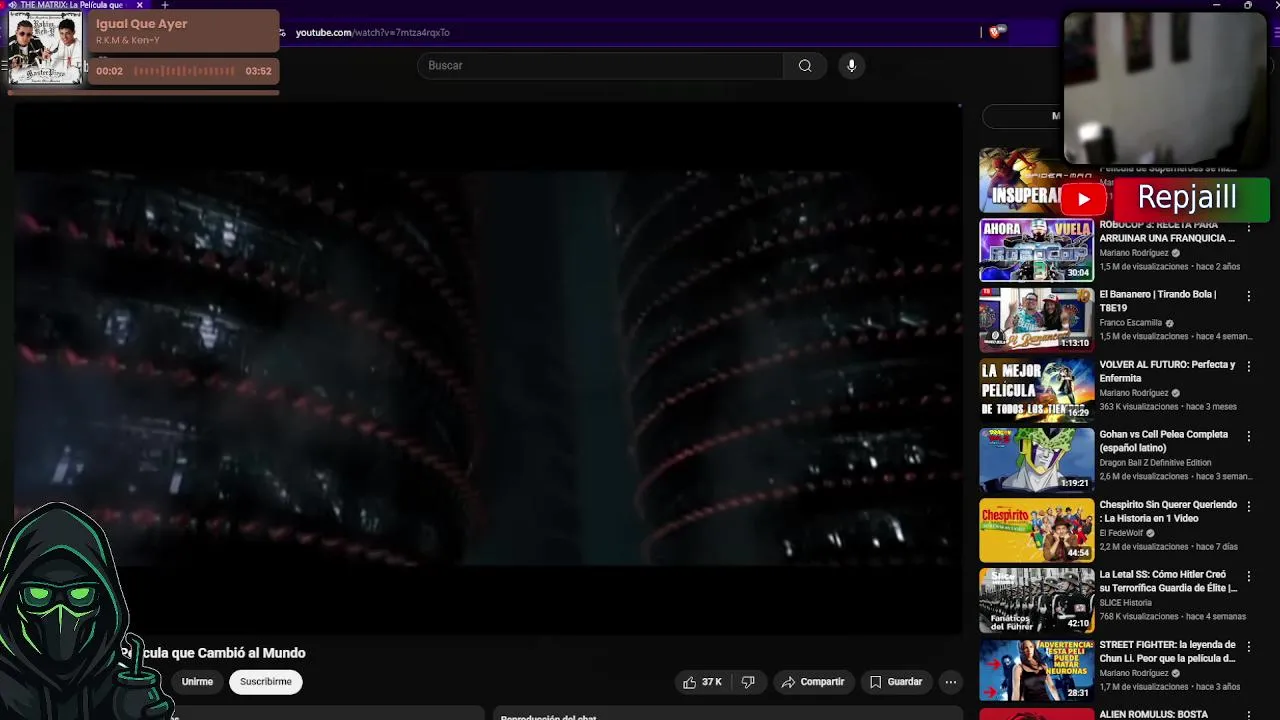This screenshot has height=720, width=1280.
Task: Click the Unirme button
Action: (x=197, y=682)
